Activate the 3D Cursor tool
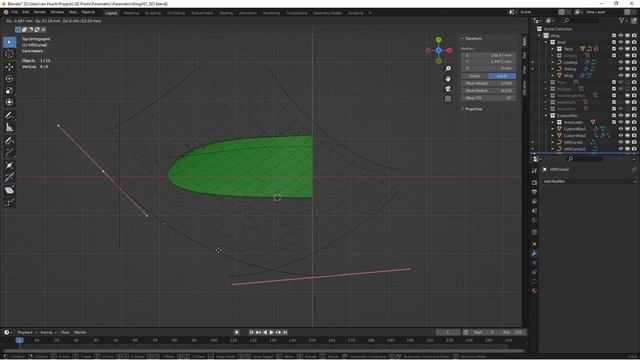Viewport: 640px width, 360px height. coord(9,54)
